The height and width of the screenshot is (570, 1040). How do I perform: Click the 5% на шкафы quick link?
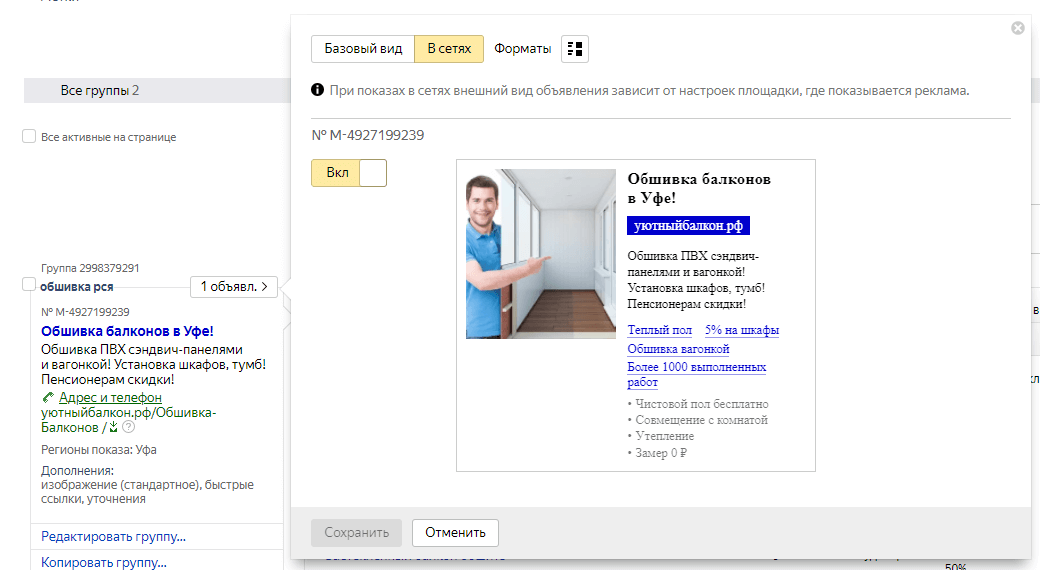pos(742,330)
